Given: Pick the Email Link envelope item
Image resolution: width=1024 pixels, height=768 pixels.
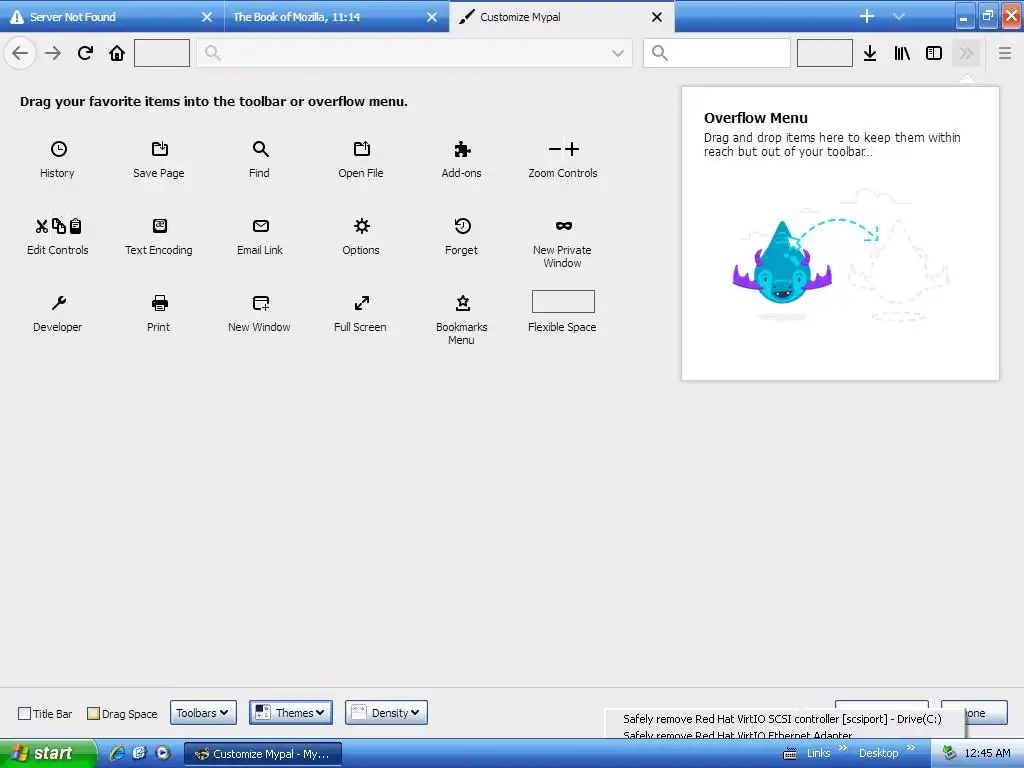Looking at the screenshot, I should tap(260, 236).
